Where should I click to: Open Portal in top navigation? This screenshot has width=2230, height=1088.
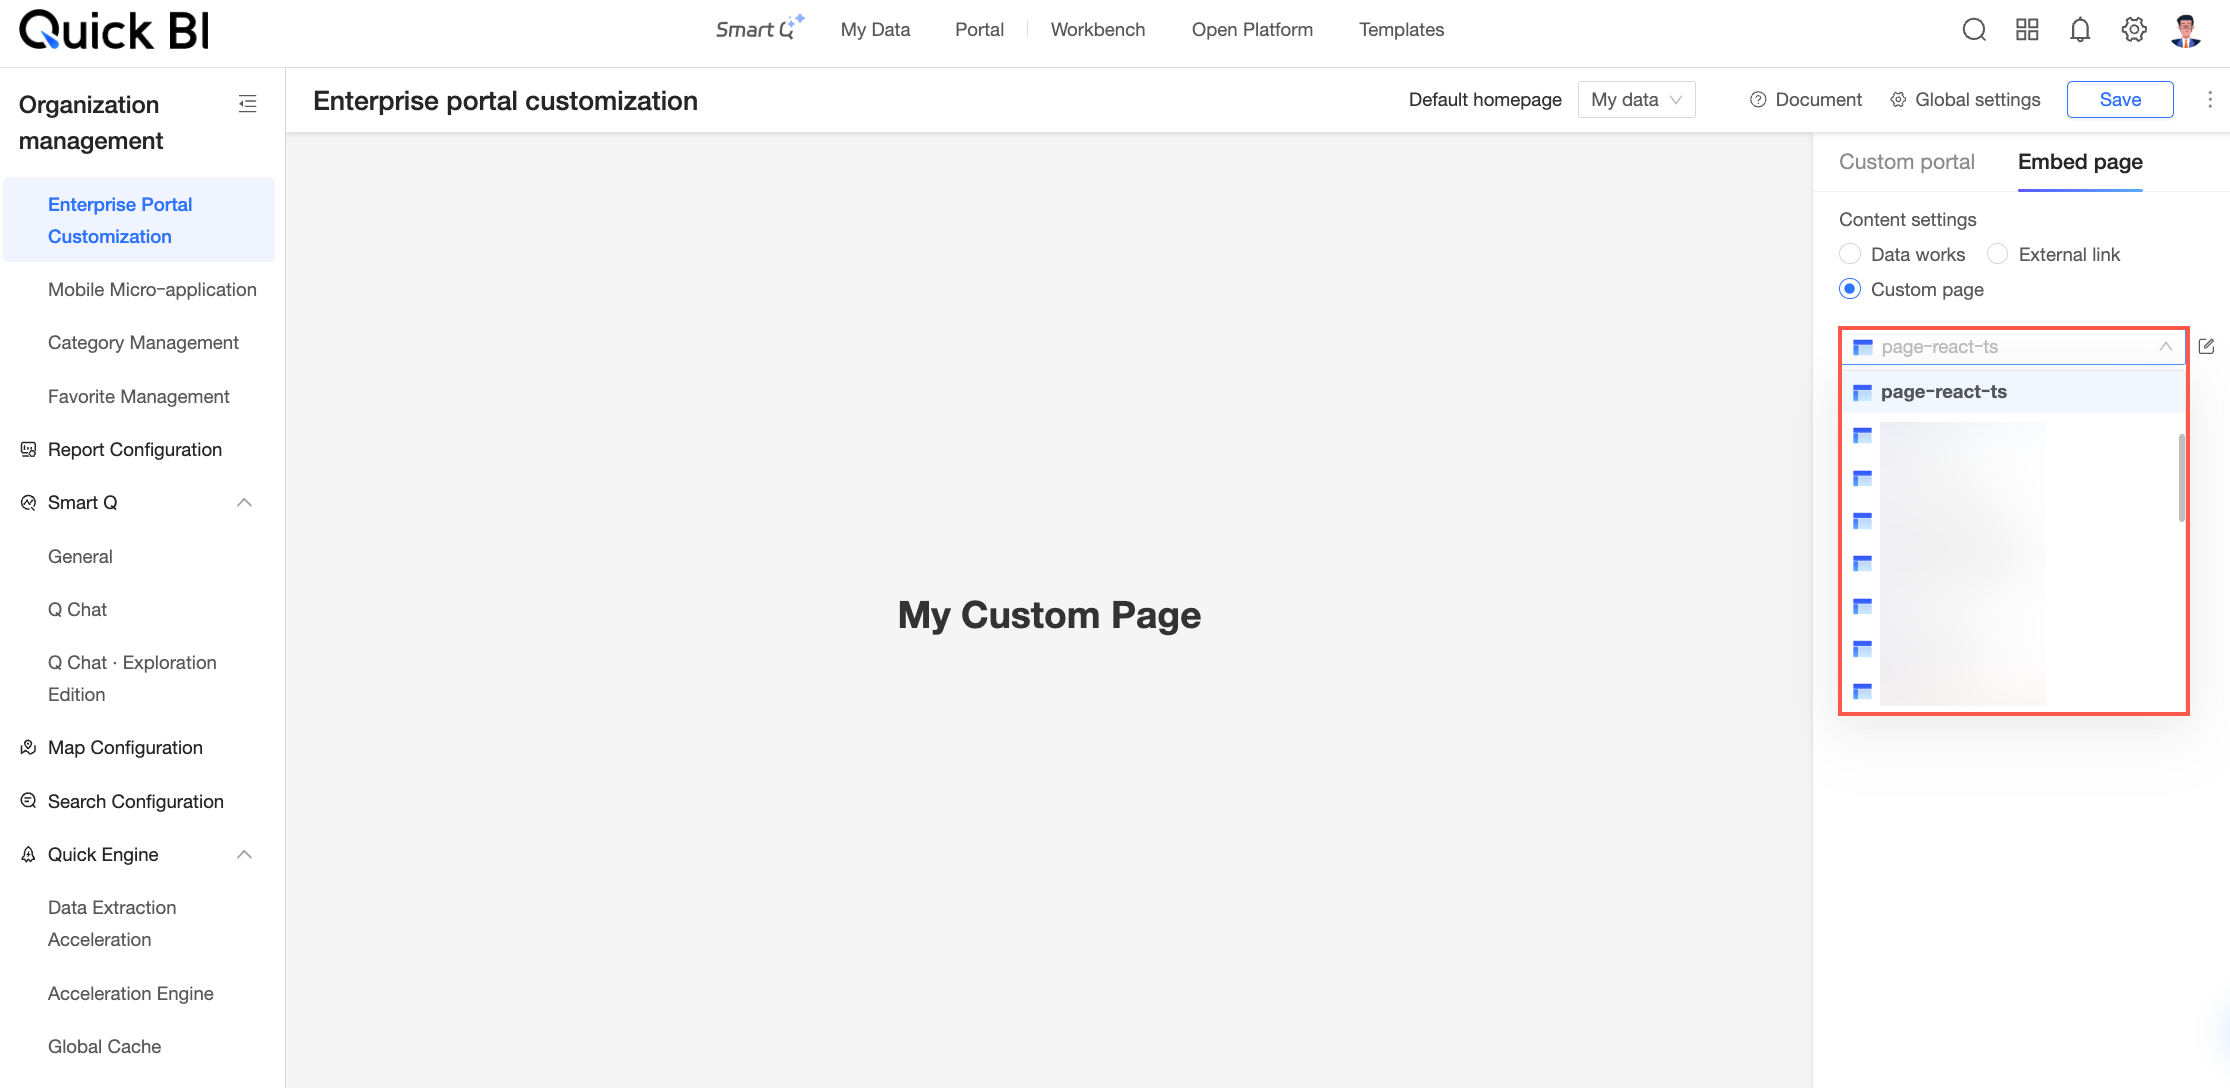point(979,30)
